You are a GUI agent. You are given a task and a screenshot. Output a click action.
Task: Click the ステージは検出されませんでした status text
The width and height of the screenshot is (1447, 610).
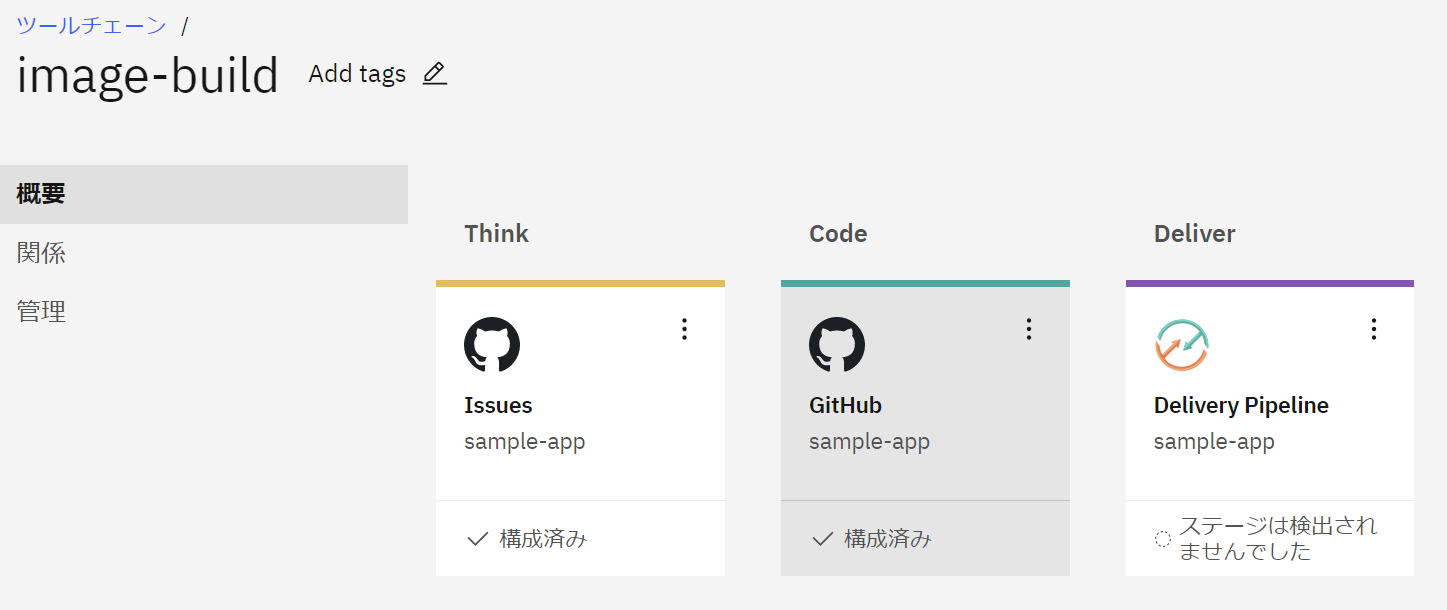click(x=1278, y=539)
